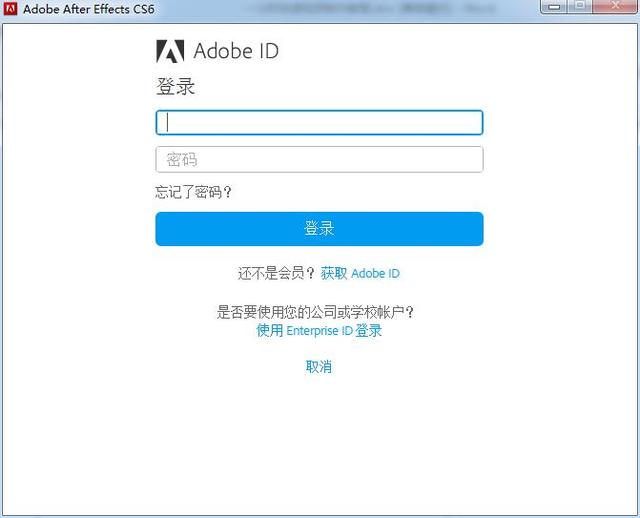The image size is (640, 518).
Task: Click the After Effects title bar icon
Action: pyautogui.click(x=10, y=9)
